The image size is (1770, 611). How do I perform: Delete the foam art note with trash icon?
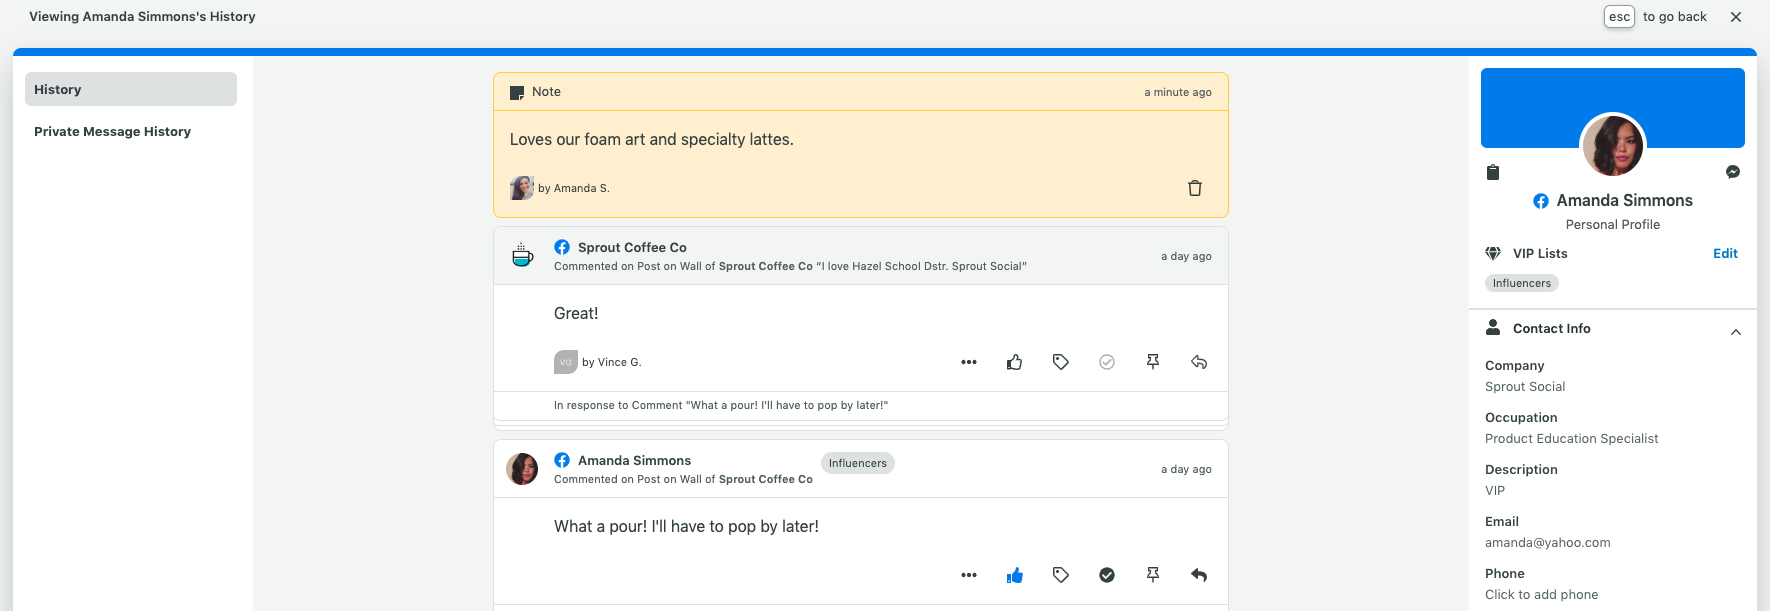point(1194,188)
